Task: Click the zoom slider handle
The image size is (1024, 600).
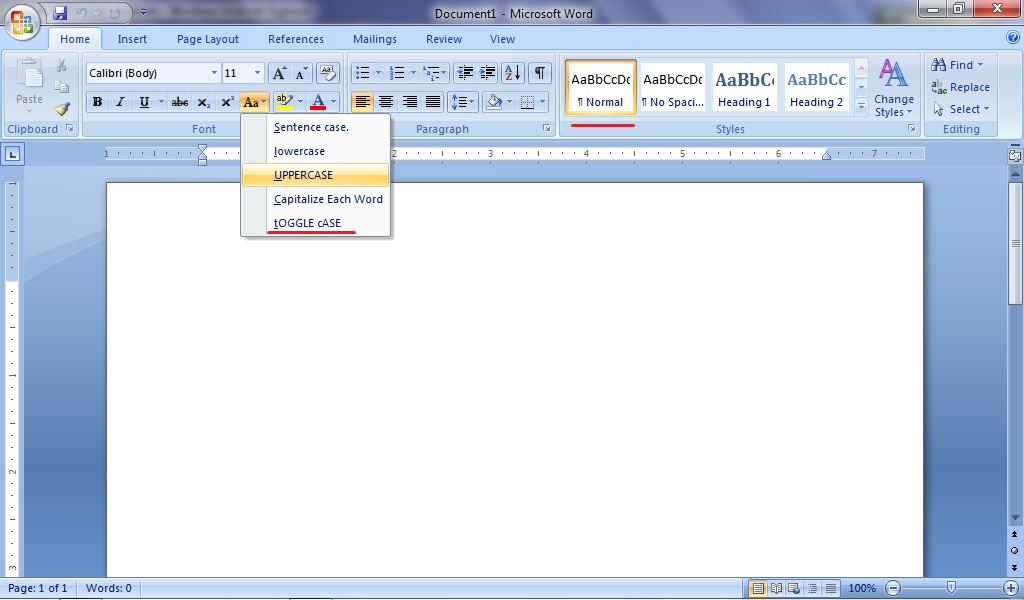Action: pyautogui.click(x=952, y=588)
